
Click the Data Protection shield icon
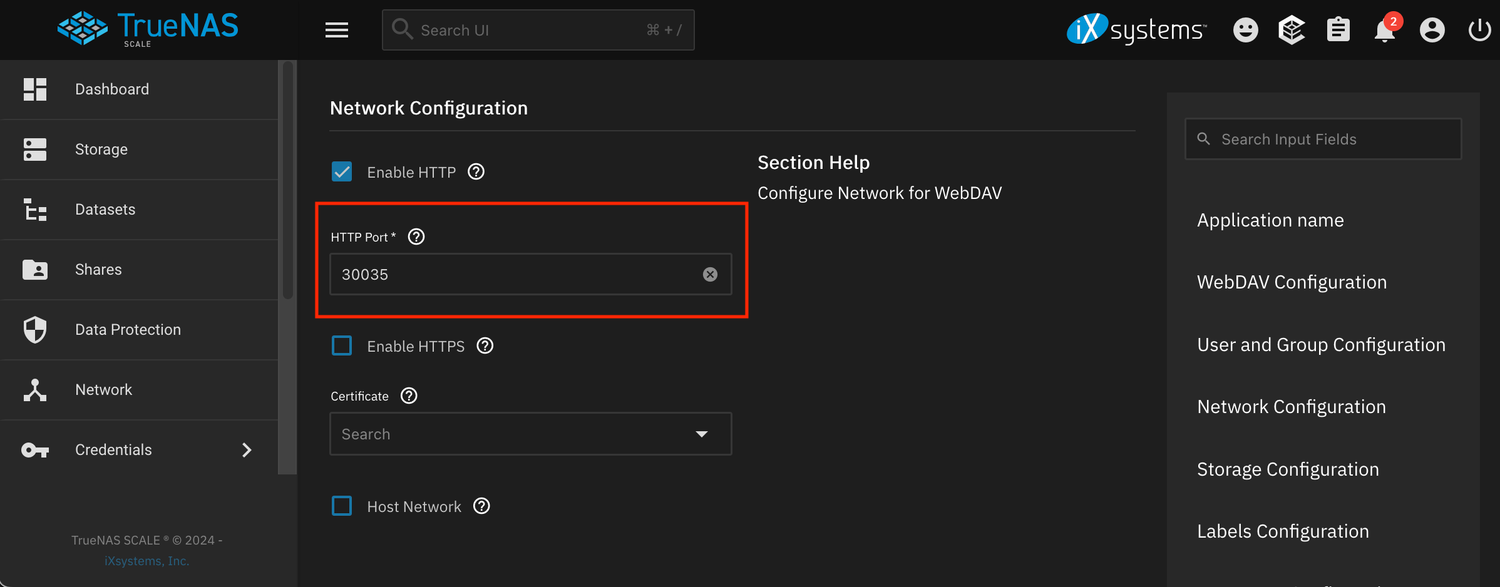[35, 329]
